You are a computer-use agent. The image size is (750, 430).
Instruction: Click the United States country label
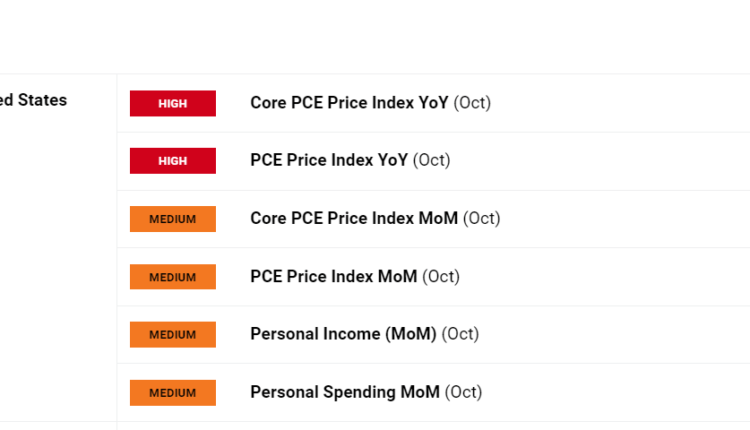point(34,100)
